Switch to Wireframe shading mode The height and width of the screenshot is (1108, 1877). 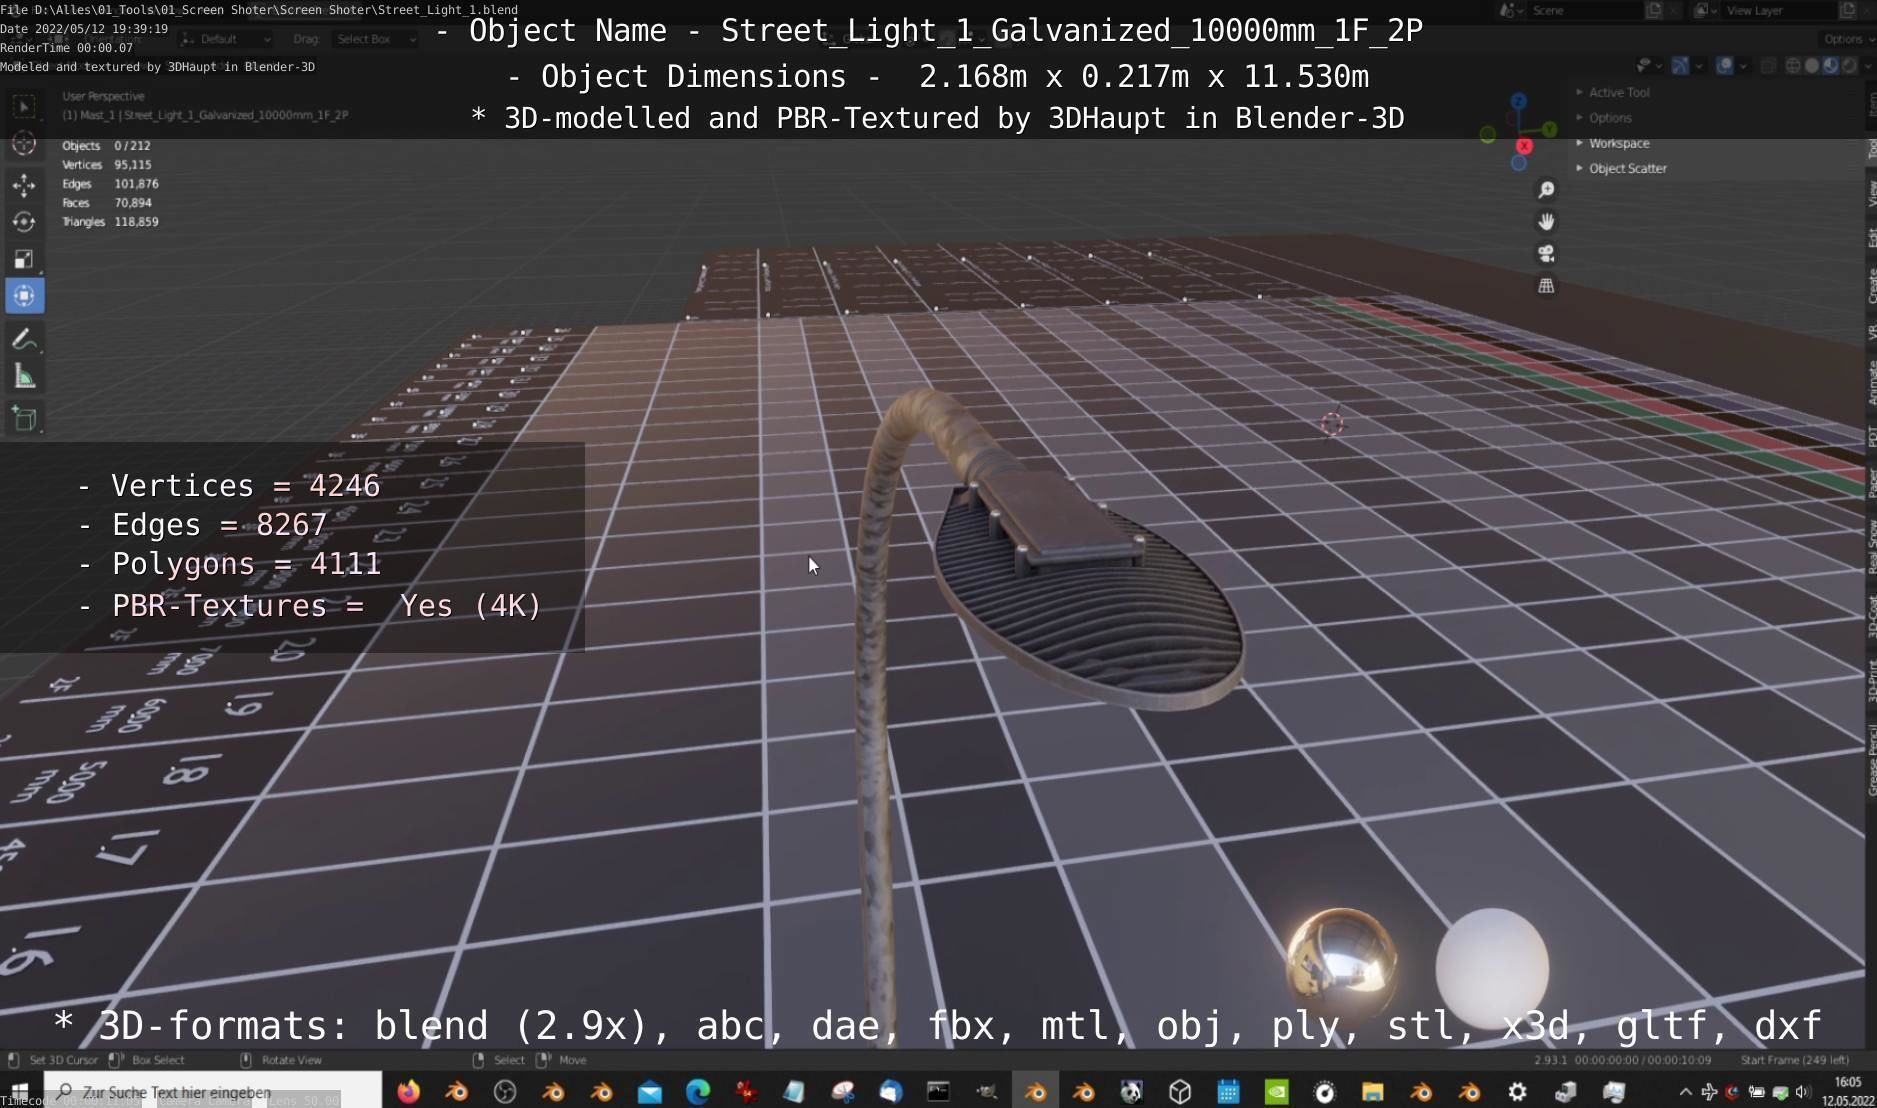pos(1793,66)
